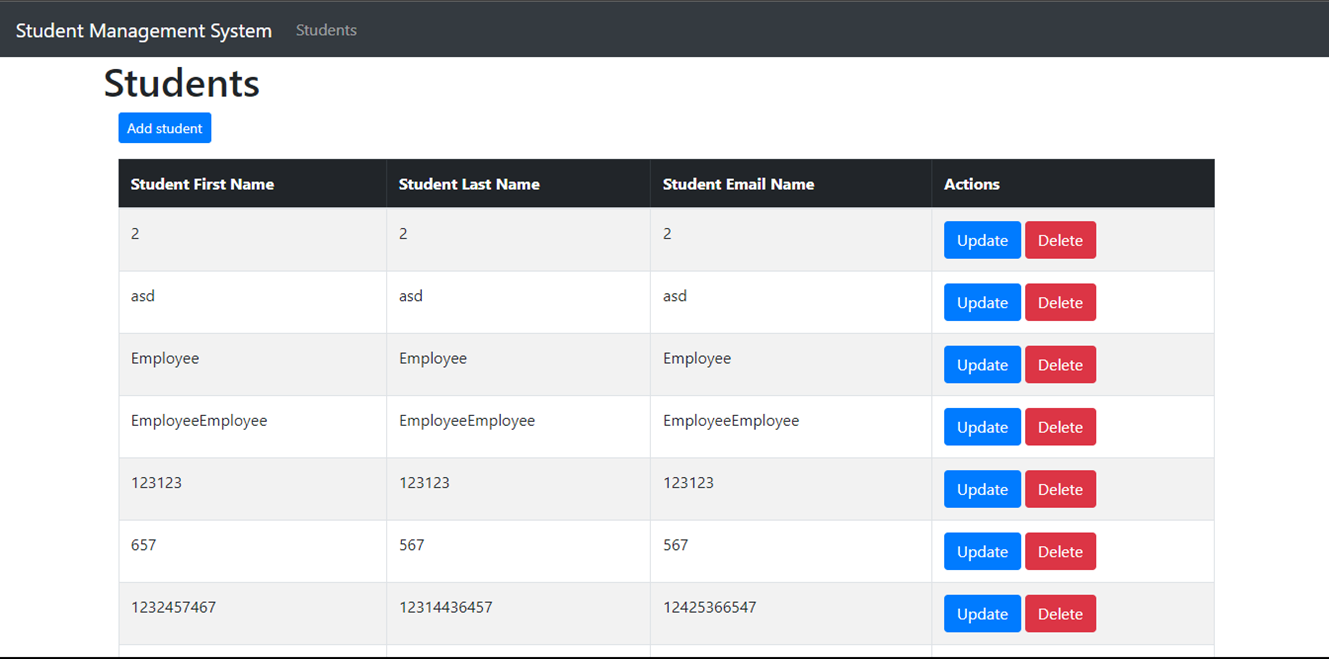This screenshot has height=659, width=1329.
Task: Update the student with first name Employee
Action: (982, 365)
